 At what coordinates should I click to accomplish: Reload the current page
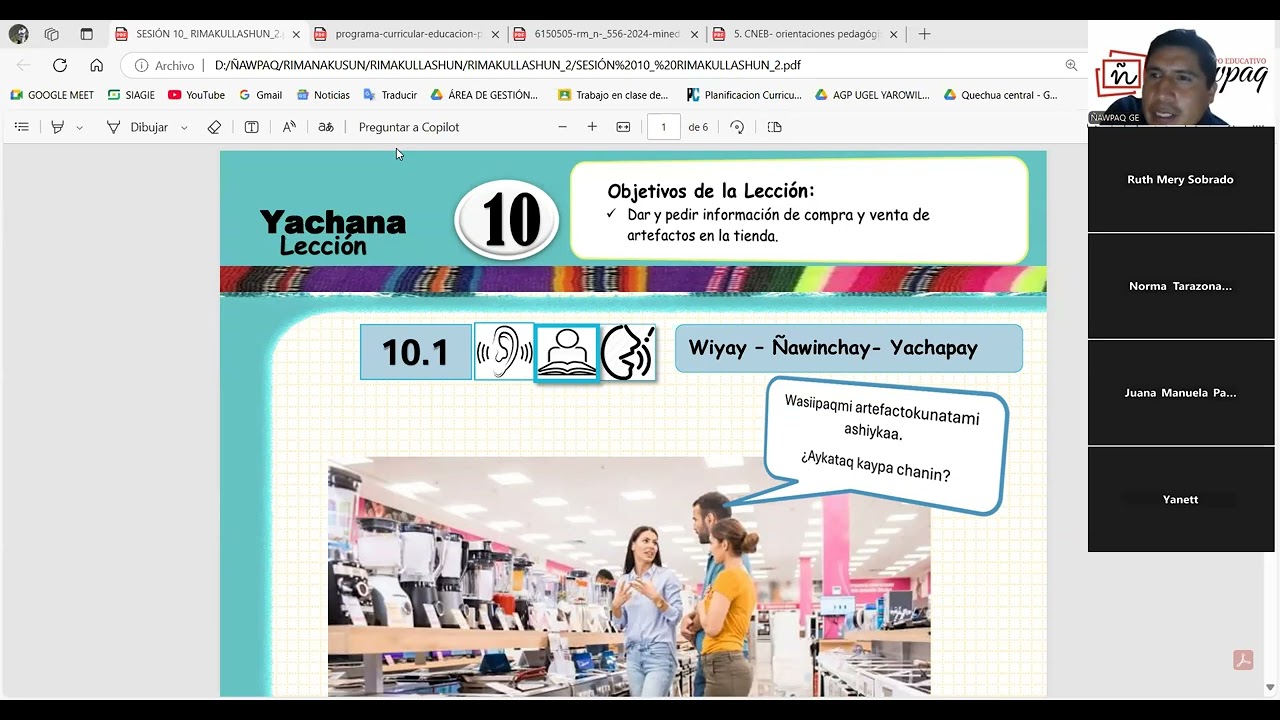pyautogui.click(x=60, y=65)
